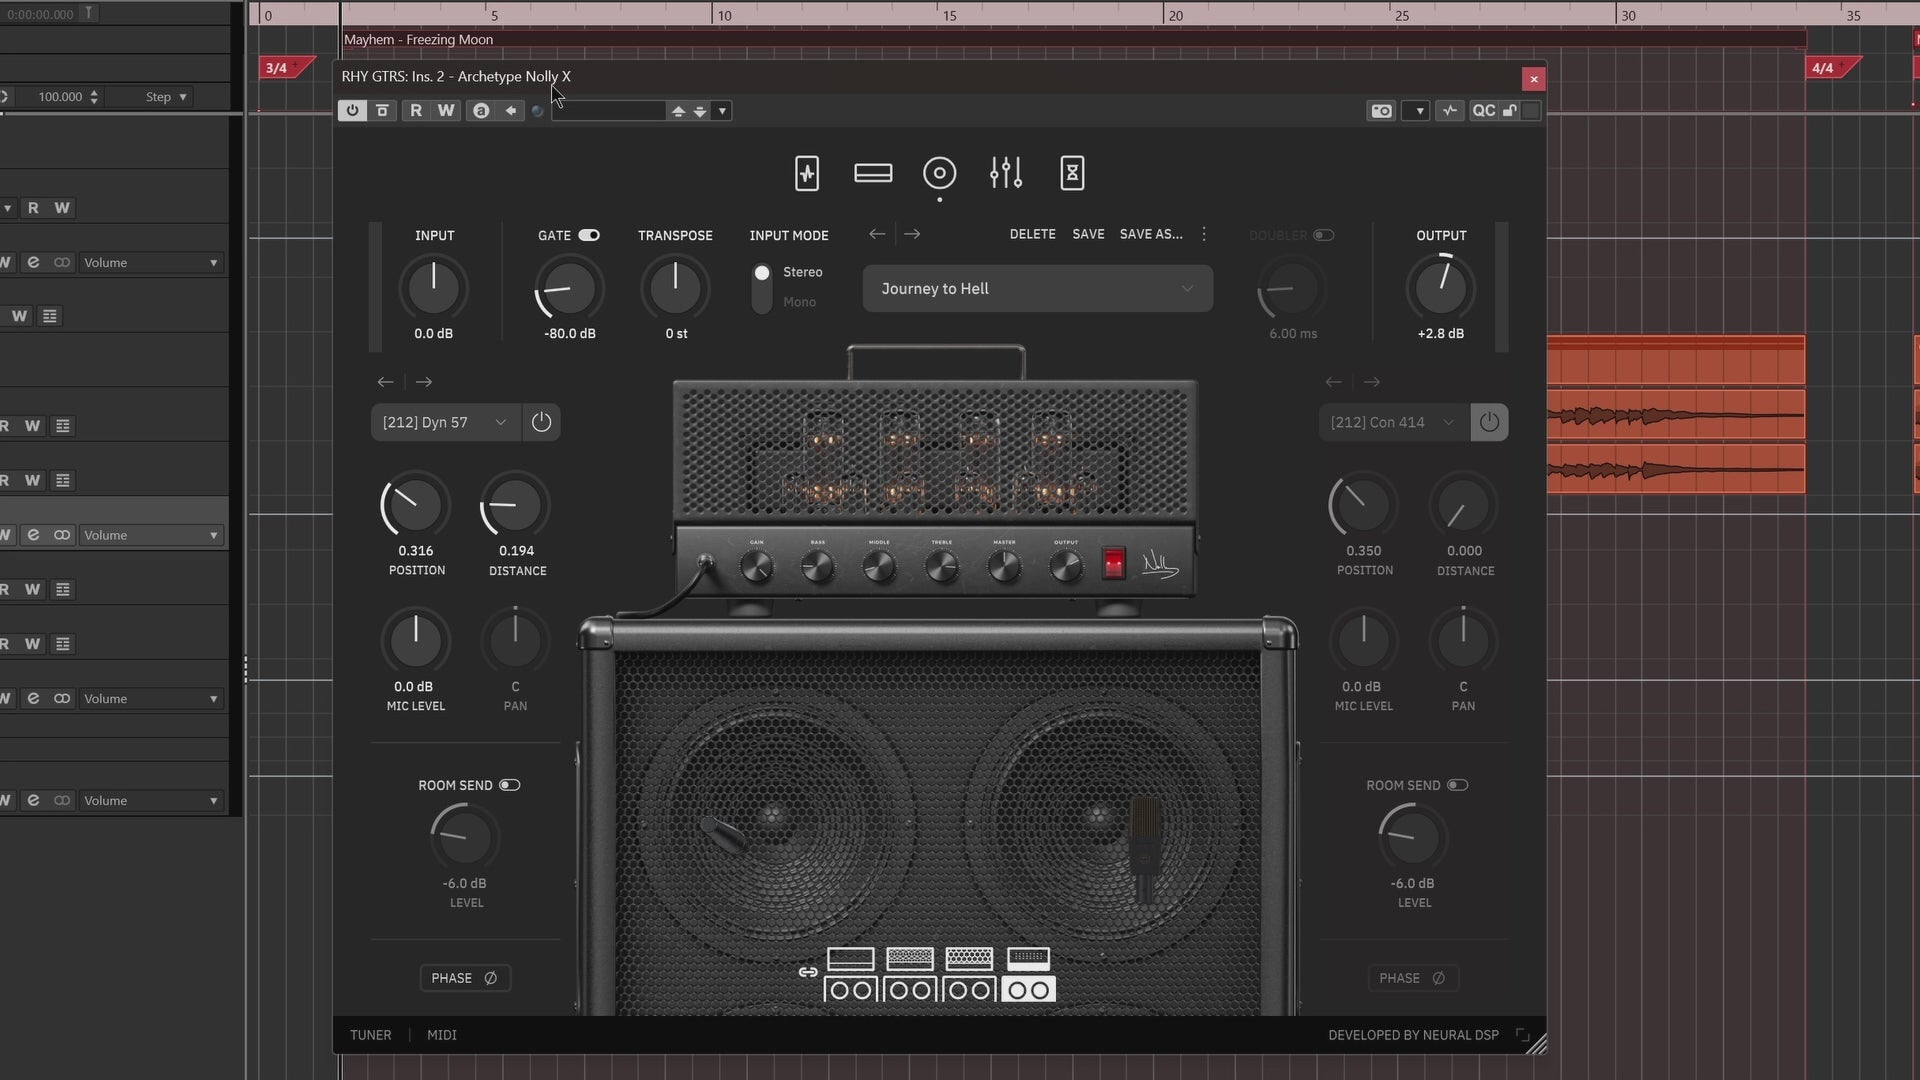Click the amp GAIN knob
1920x1080 pixels.
(x=756, y=567)
